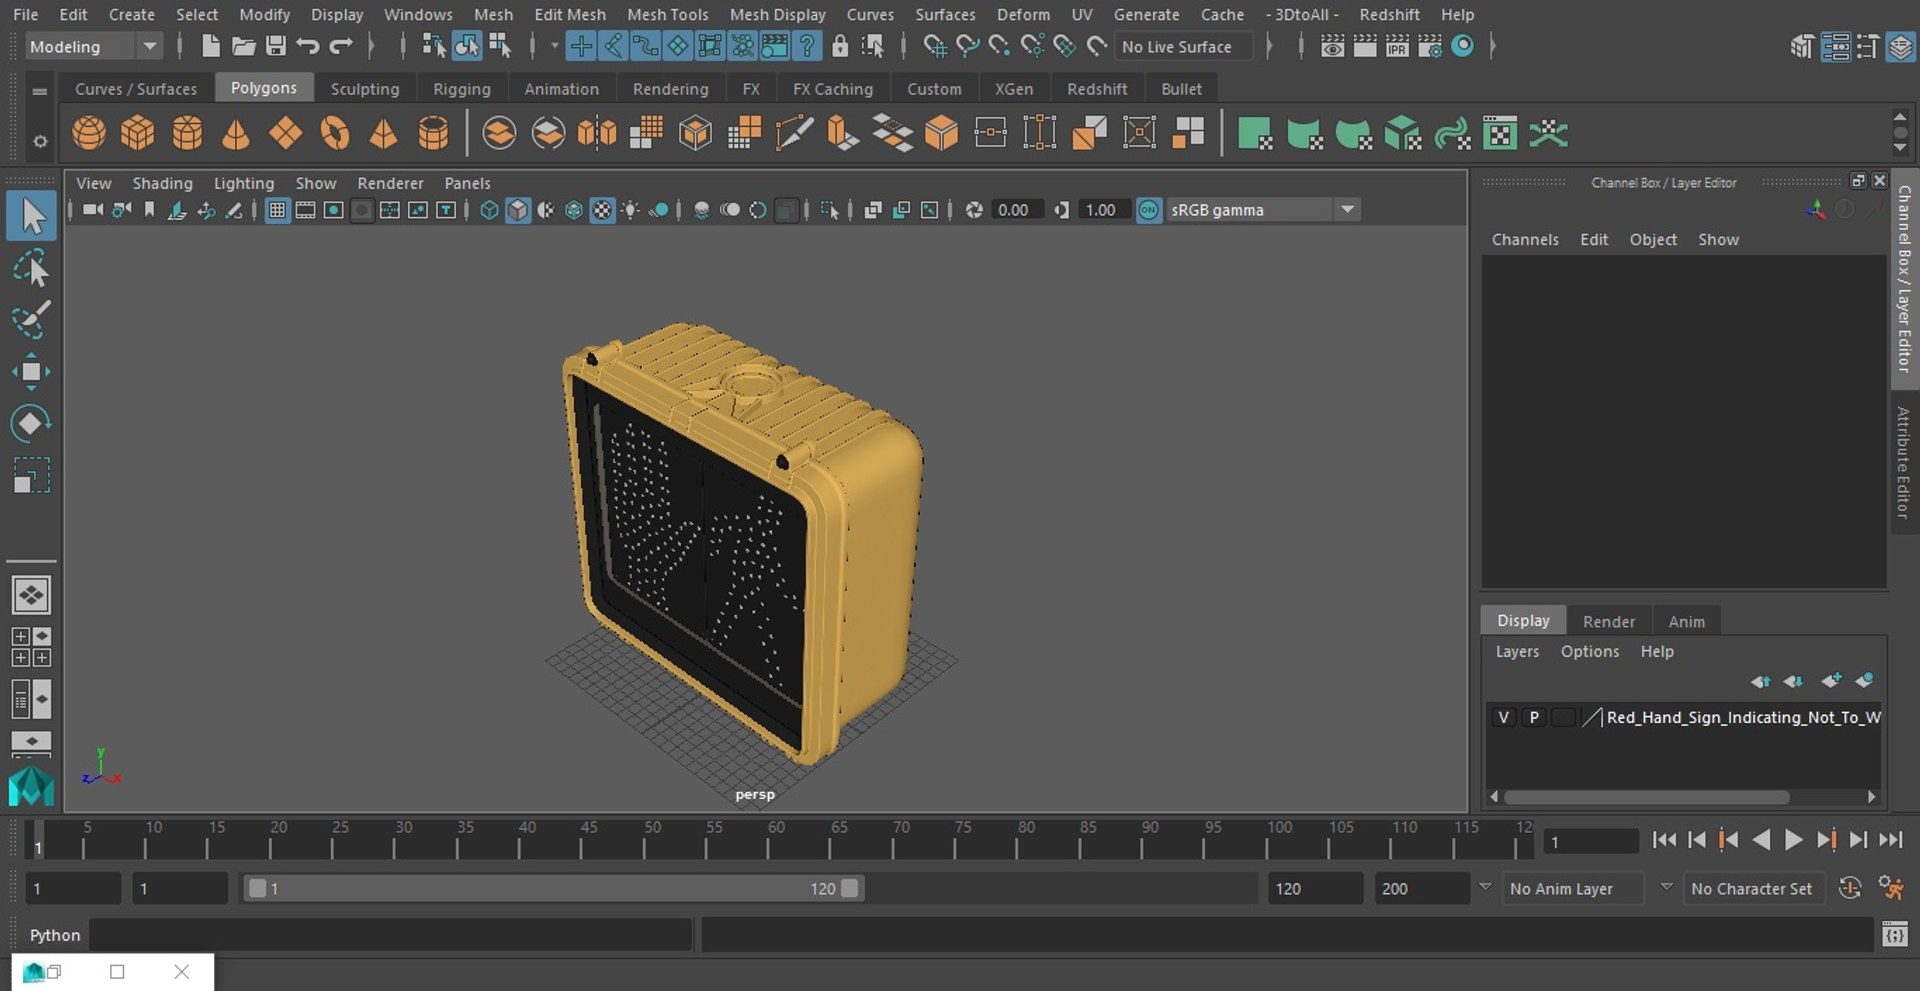Image resolution: width=1920 pixels, height=991 pixels.
Task: Toggle the layer playback P box
Action: coord(1533,717)
